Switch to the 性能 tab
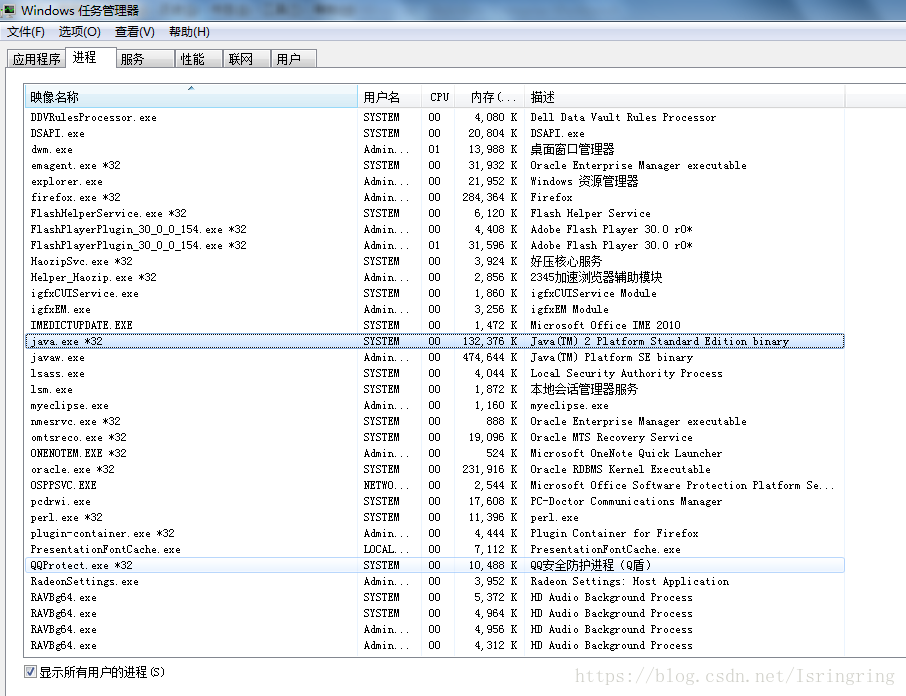The width and height of the screenshot is (906, 696). pyautogui.click(x=199, y=59)
